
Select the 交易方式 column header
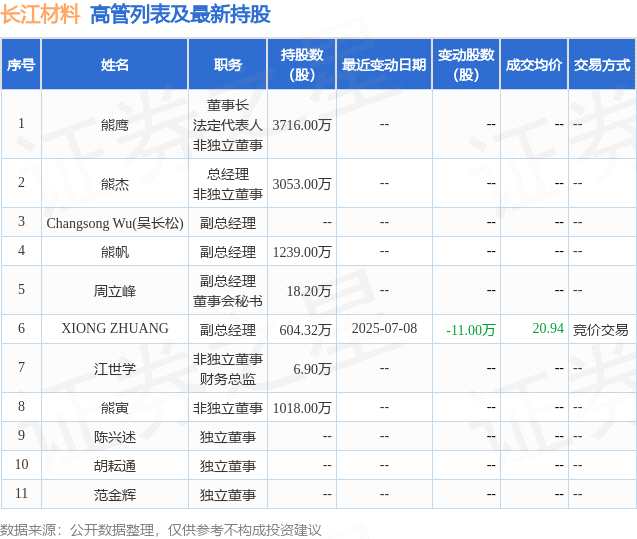click(x=602, y=65)
